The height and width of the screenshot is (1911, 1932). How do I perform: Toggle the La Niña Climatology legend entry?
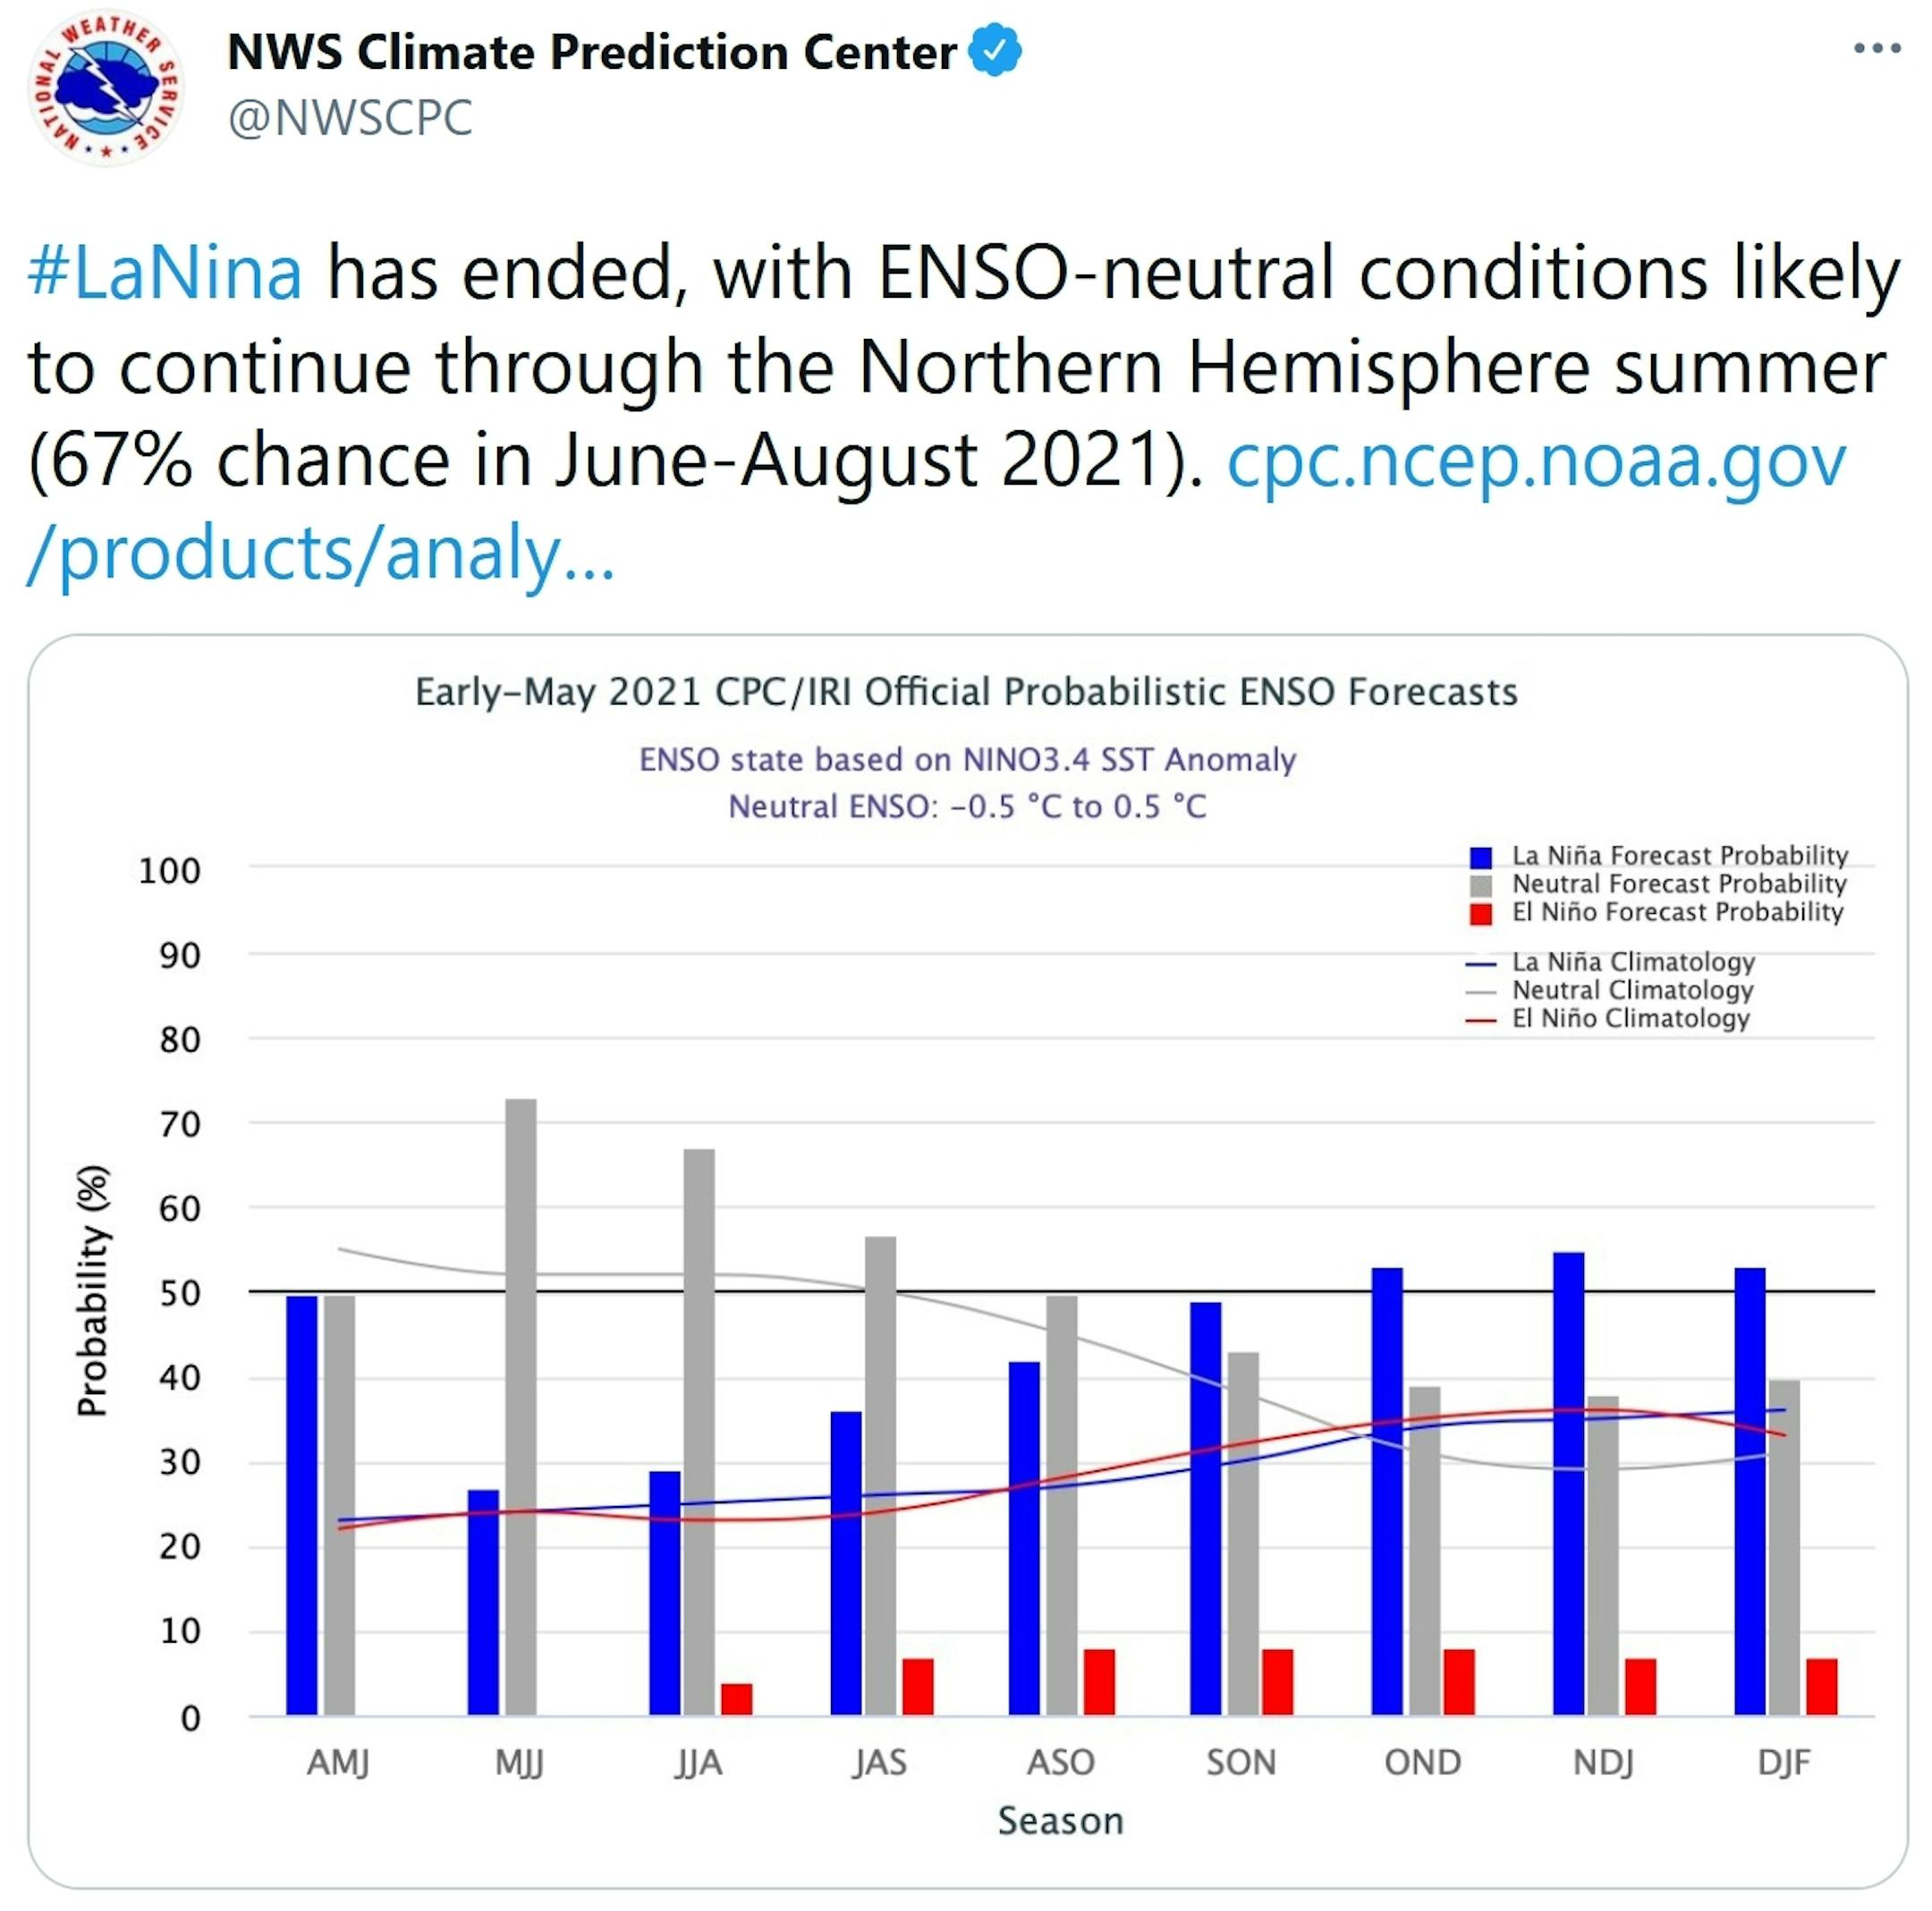coord(1632,962)
